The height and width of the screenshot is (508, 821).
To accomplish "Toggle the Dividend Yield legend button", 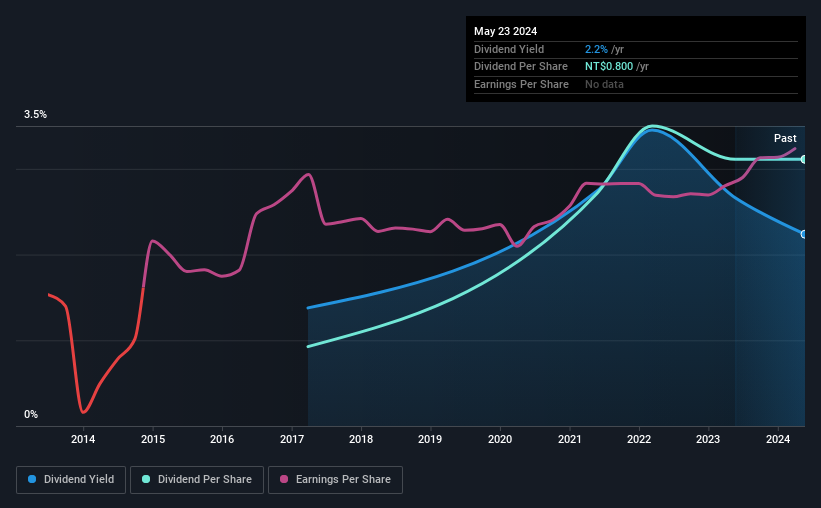I will tap(71, 480).
